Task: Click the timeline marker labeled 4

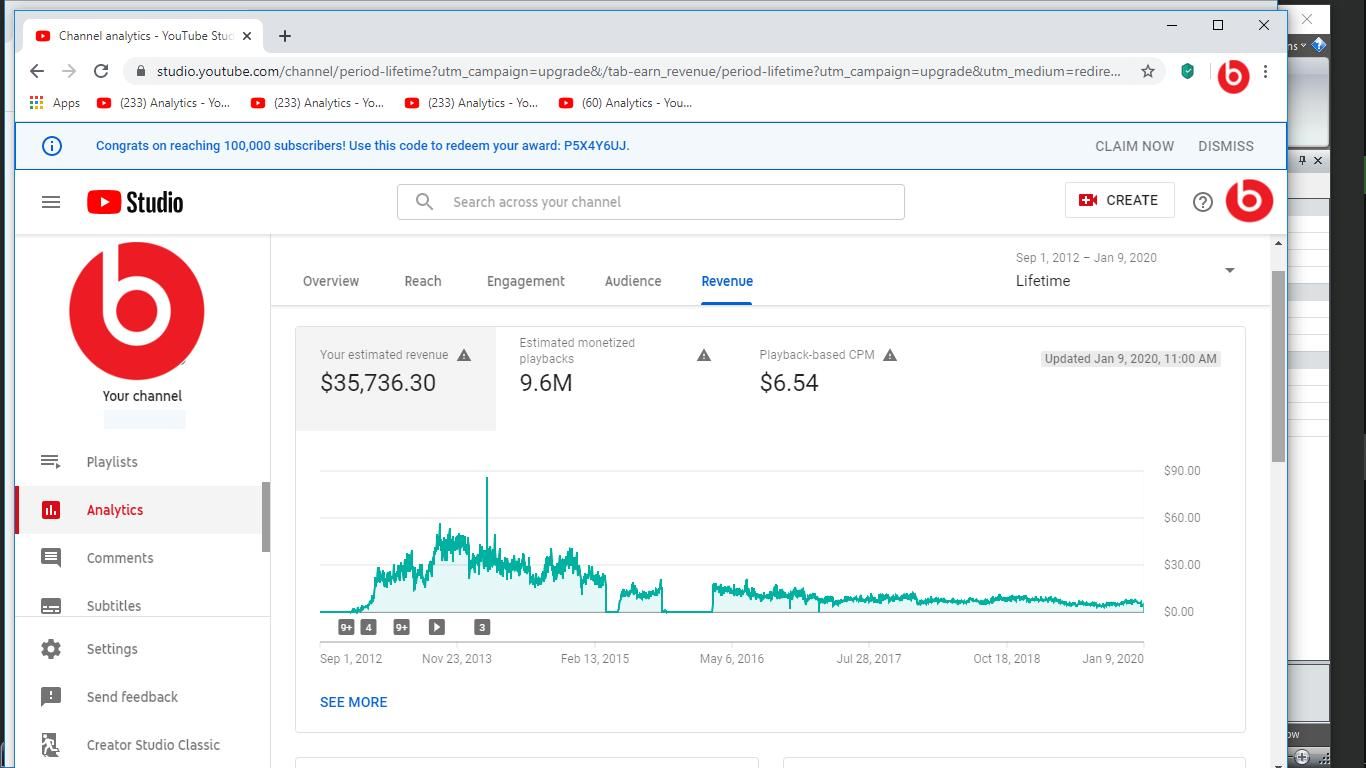Action: tap(368, 627)
